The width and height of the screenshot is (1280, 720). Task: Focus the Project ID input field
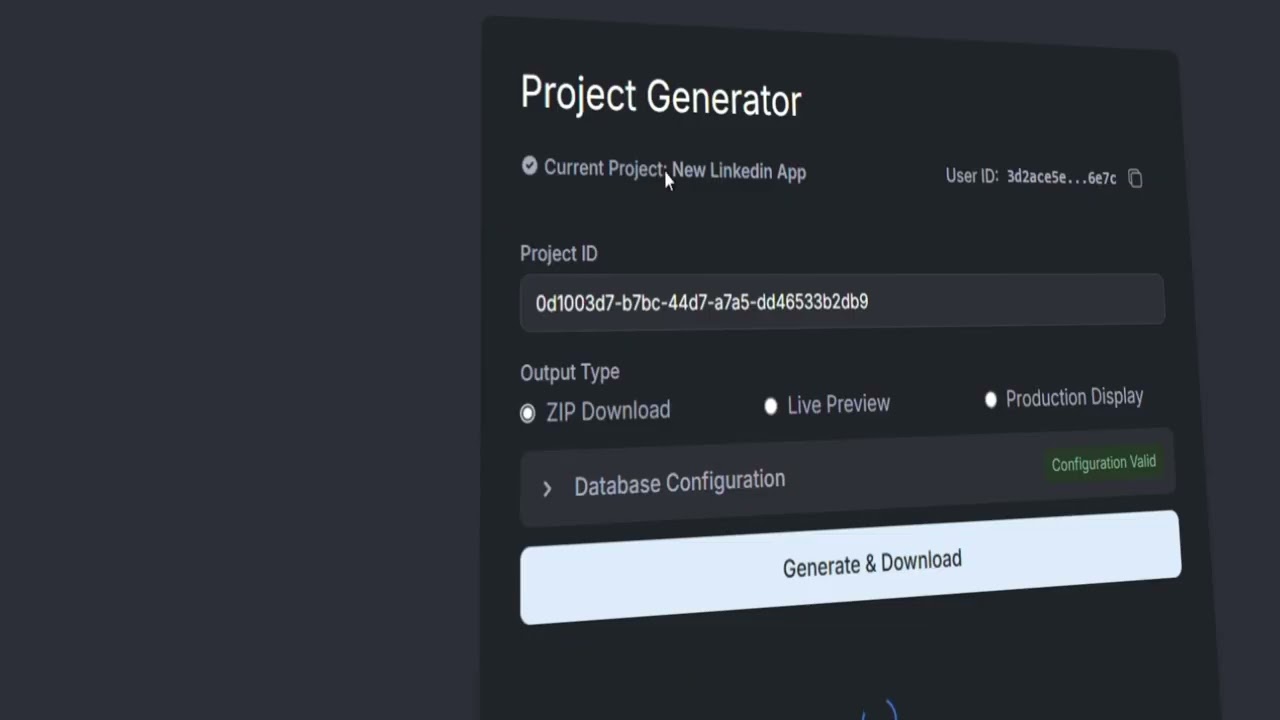842,301
